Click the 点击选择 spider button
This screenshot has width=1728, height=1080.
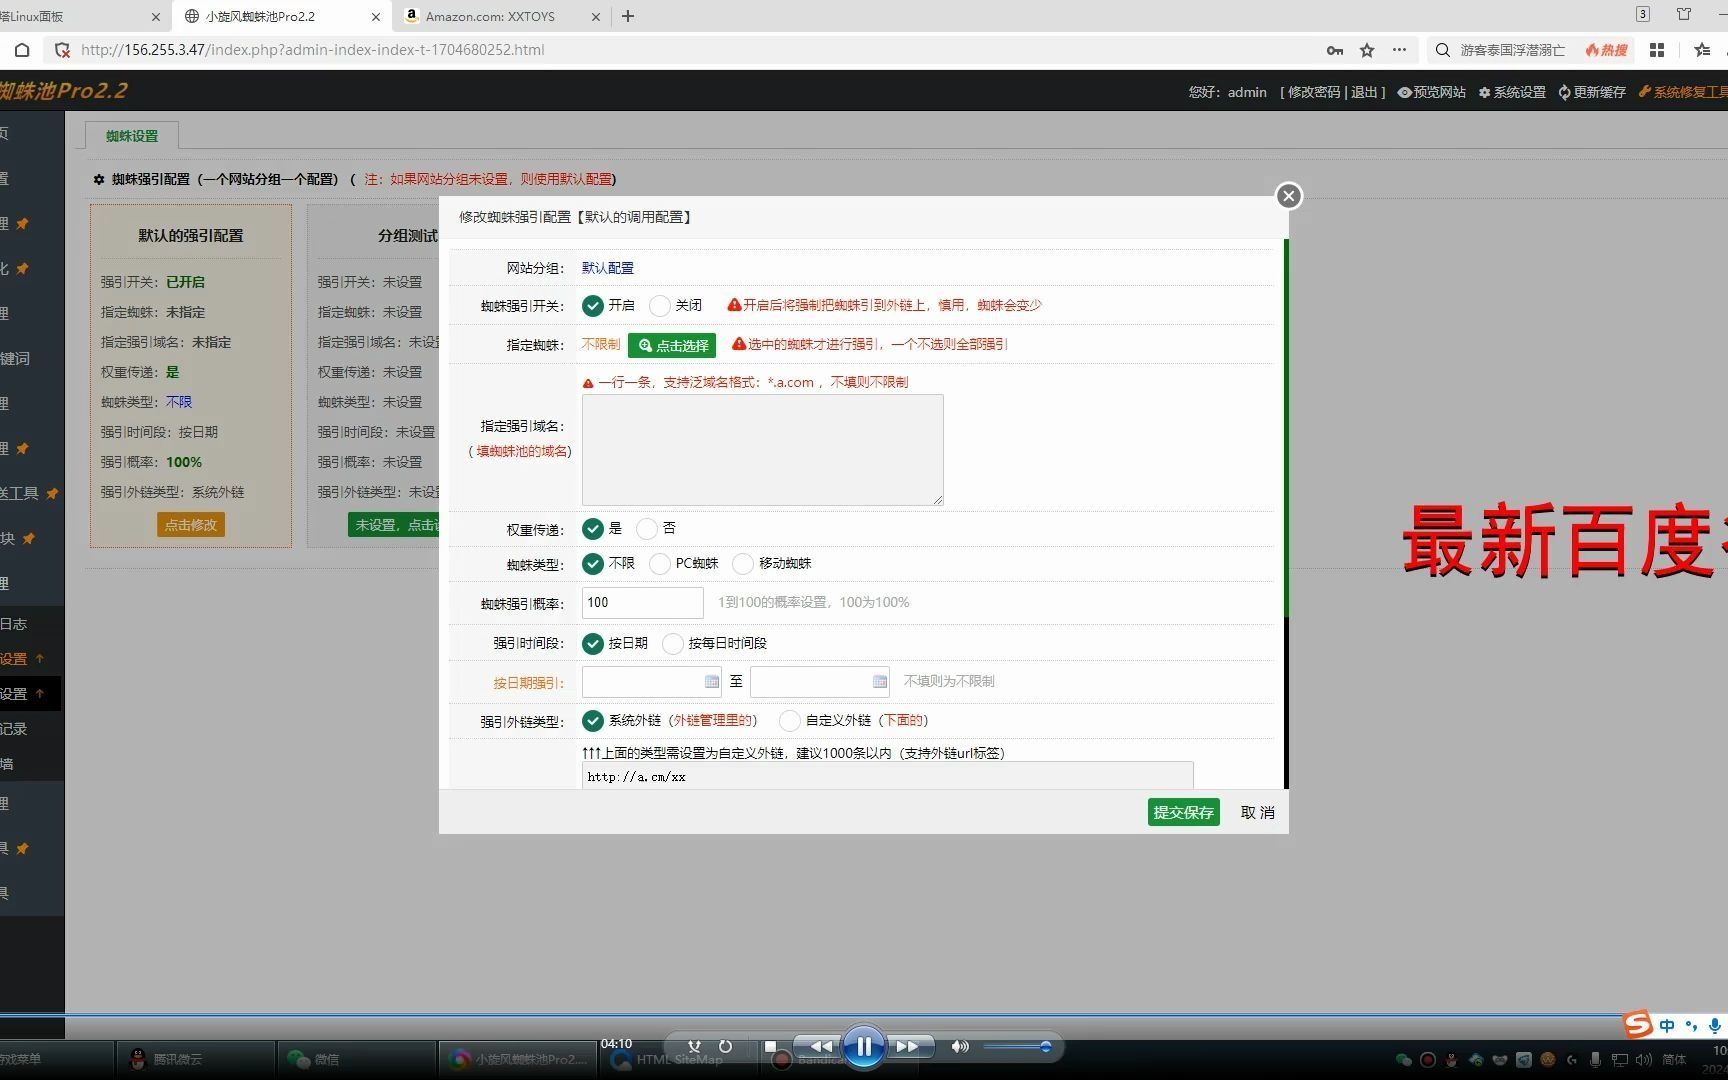(x=672, y=345)
